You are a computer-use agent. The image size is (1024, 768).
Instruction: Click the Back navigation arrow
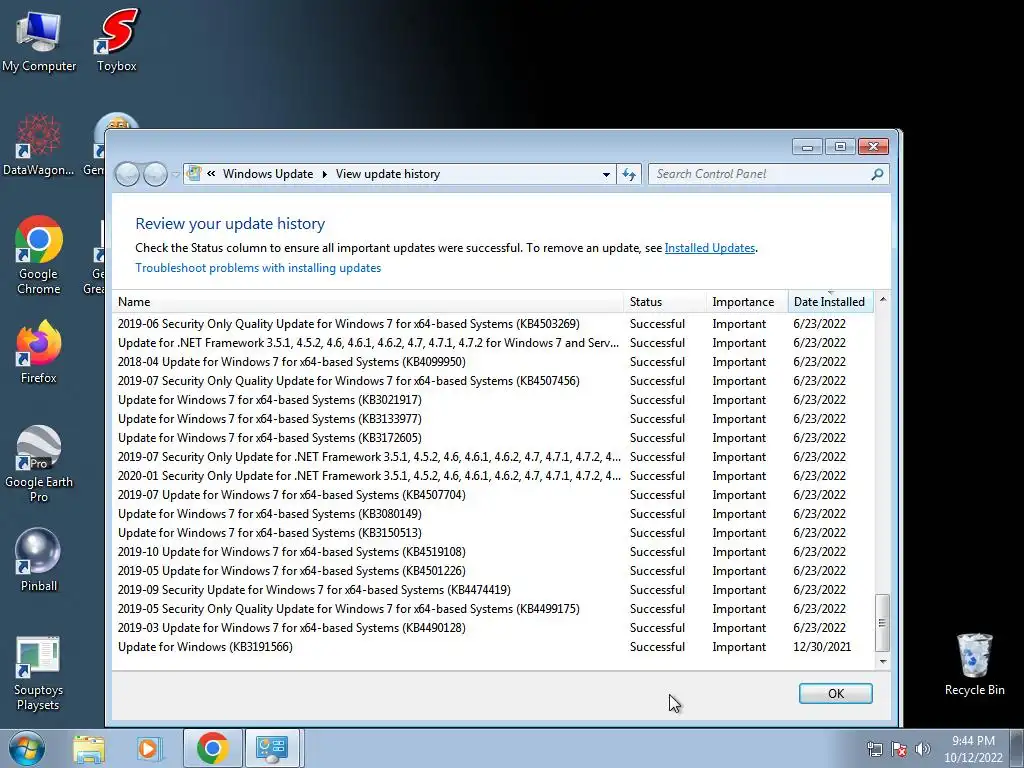(x=127, y=174)
